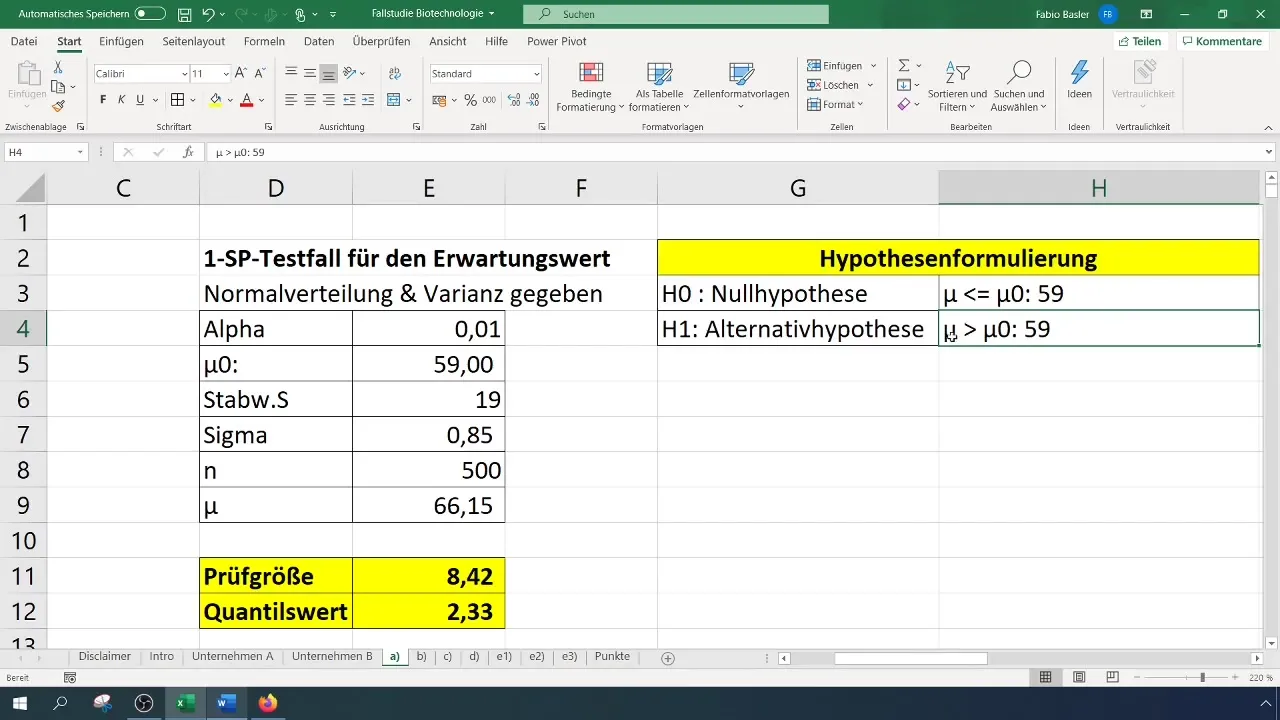Screen dimensions: 1280x720
Task: Center text horizontally in cell
Action: coord(310,100)
